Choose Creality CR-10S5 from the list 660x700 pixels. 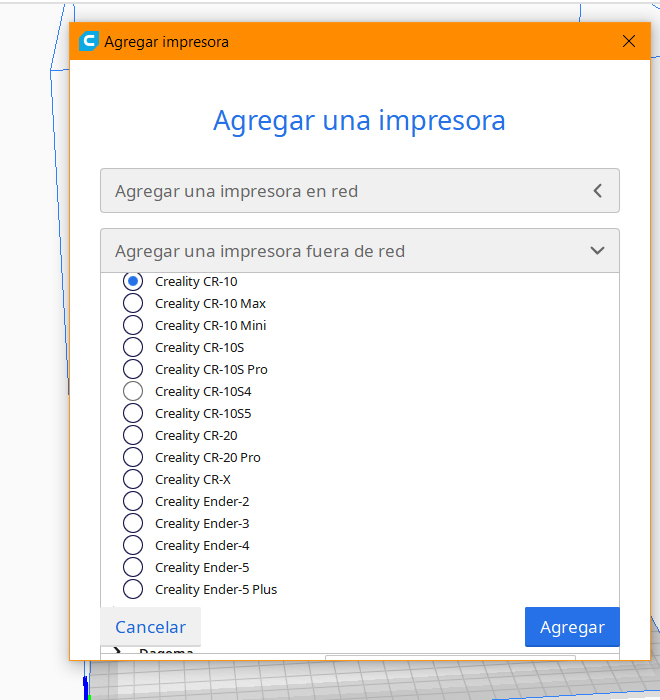point(133,414)
